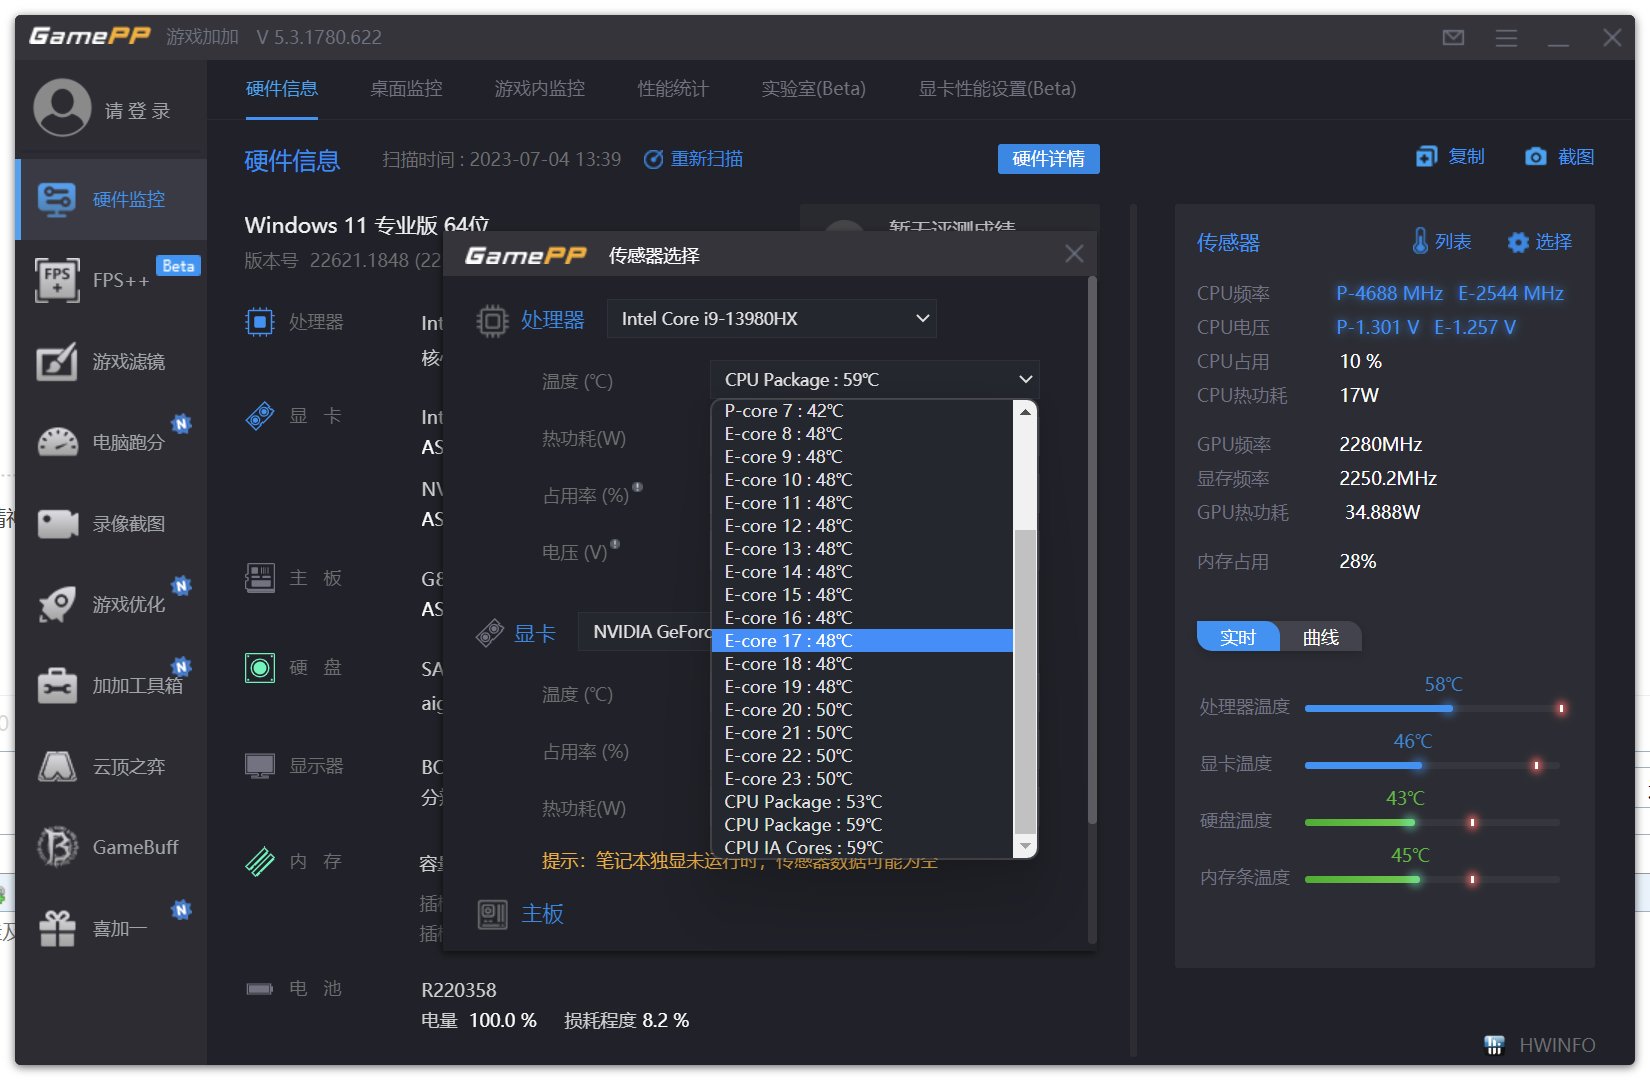Click the P-4688 MHz CPU frequency value
Viewport: 1650px width, 1080px height.
pos(1389,293)
